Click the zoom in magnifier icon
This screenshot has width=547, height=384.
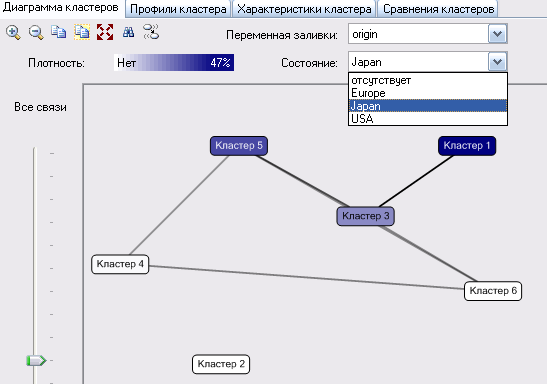click(13, 32)
